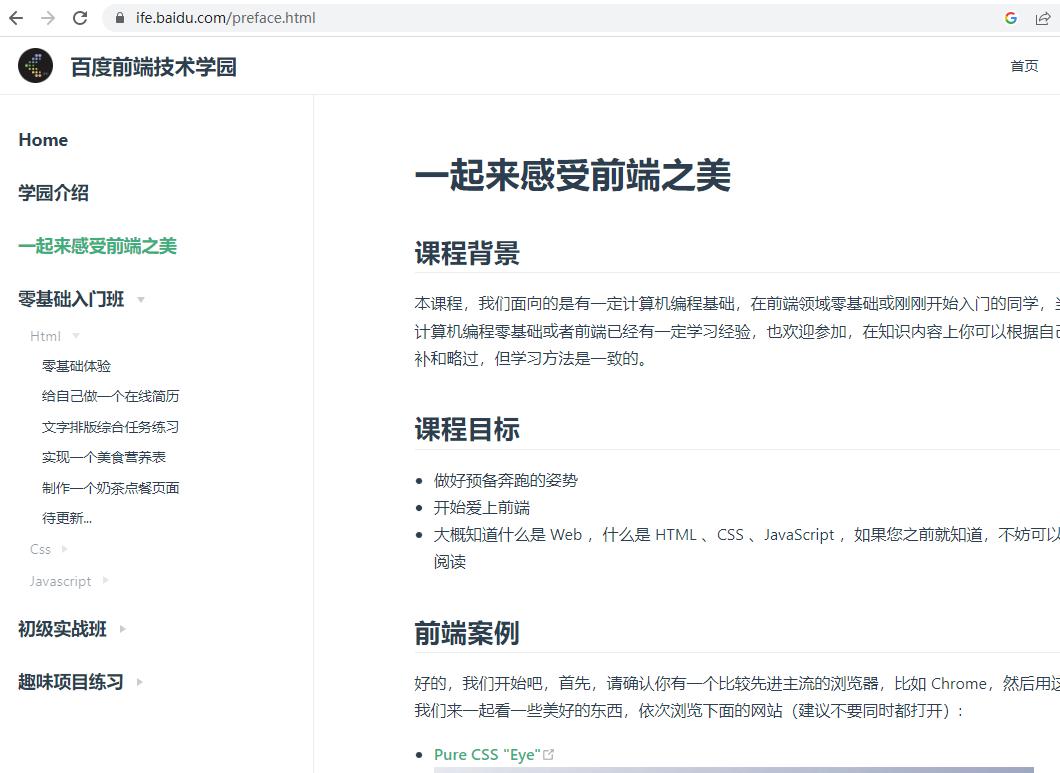The image size is (1060, 773).
Task: Expand the 零基础入门班 section
Action: 141,299
